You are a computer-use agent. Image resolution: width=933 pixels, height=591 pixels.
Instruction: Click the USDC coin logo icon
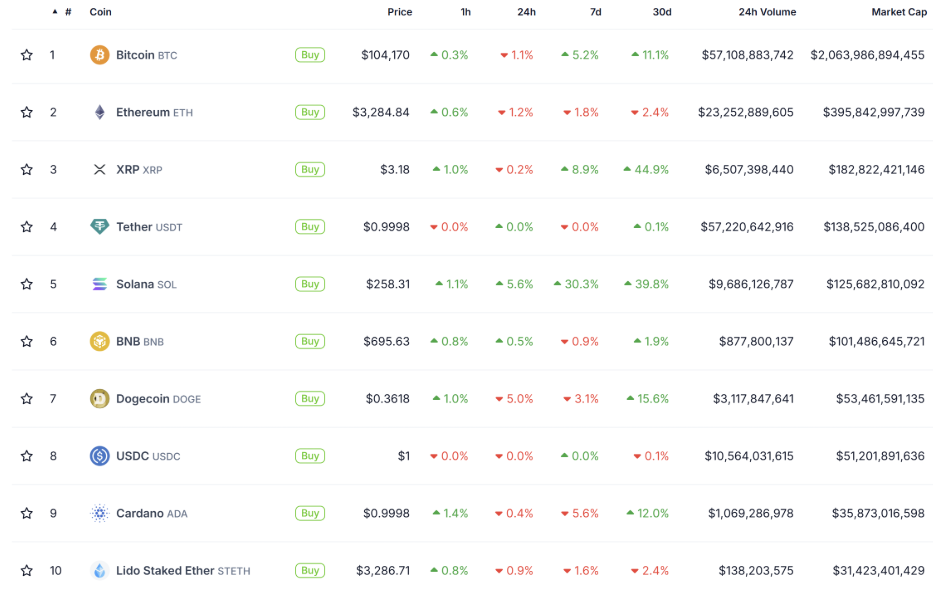(x=99, y=456)
